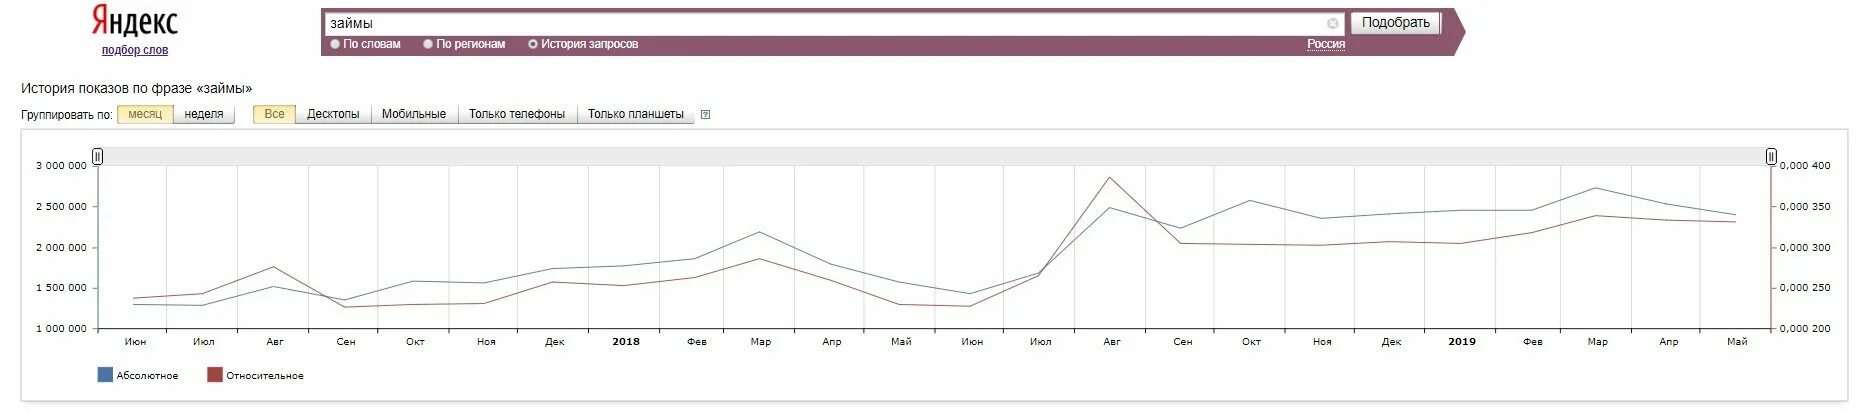Select the 'По словам' radio option
This screenshot has height=413, width=1862.
[335, 44]
